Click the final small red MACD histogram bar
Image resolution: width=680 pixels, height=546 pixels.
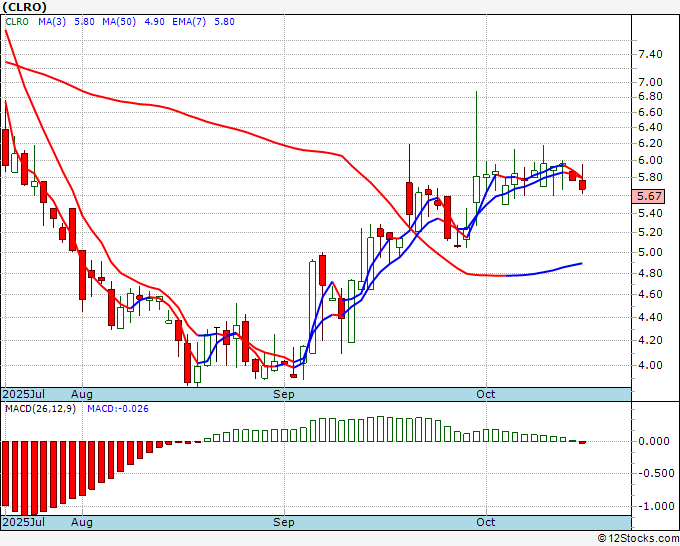(x=582, y=442)
